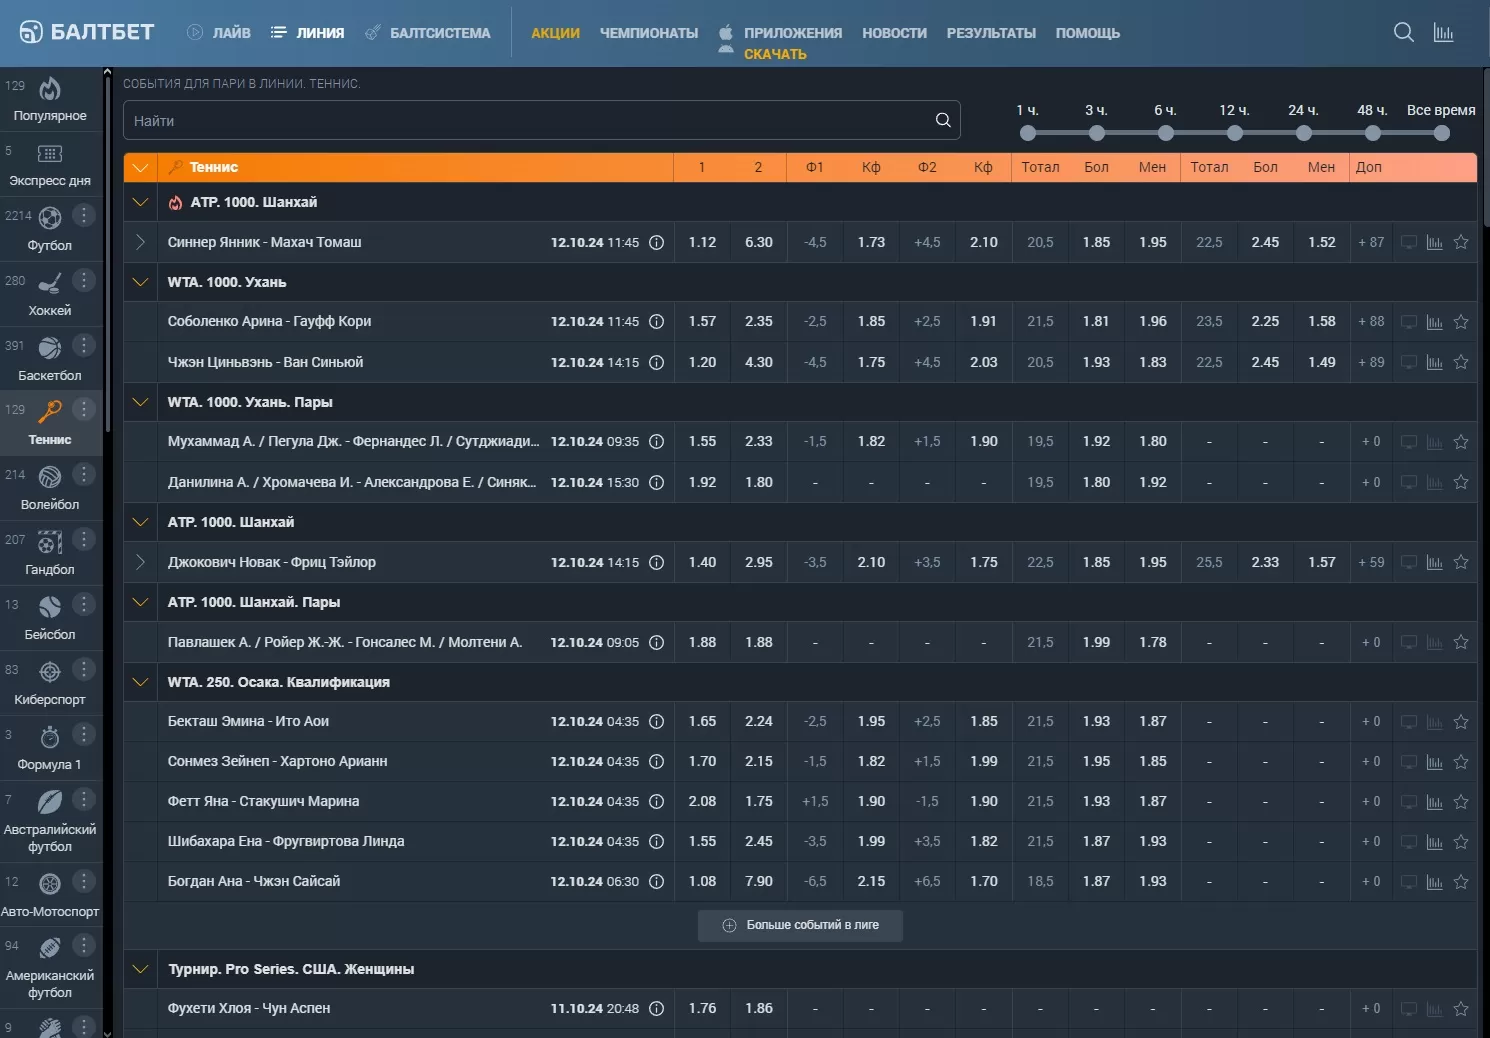The height and width of the screenshot is (1038, 1490).
Task: Expand the Джокович Новак - Фриц Тэйлор row
Action: click(x=140, y=562)
